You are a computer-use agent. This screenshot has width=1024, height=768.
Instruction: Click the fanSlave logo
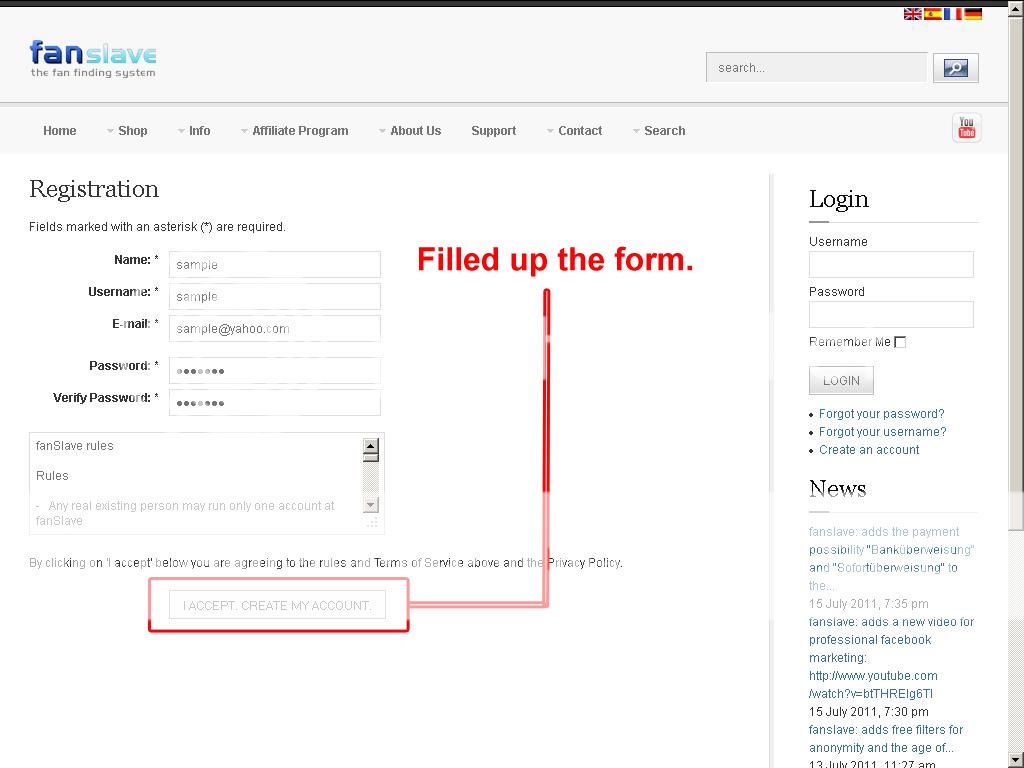coord(93,58)
